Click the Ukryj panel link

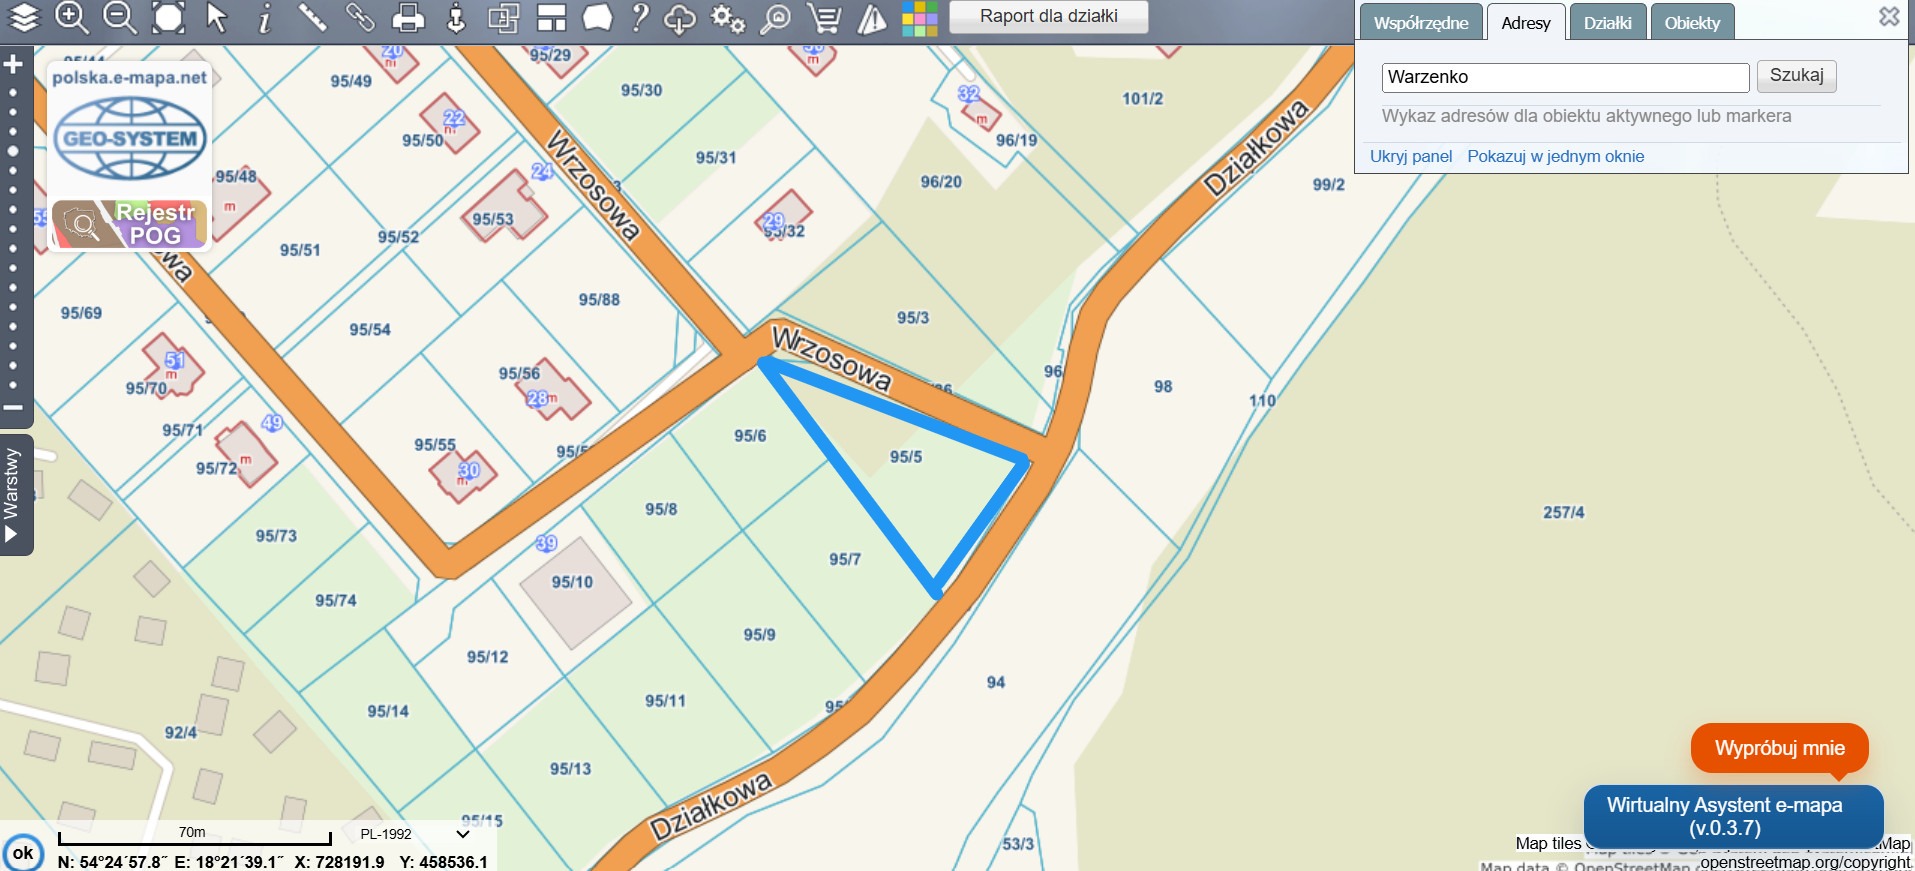(x=1410, y=156)
